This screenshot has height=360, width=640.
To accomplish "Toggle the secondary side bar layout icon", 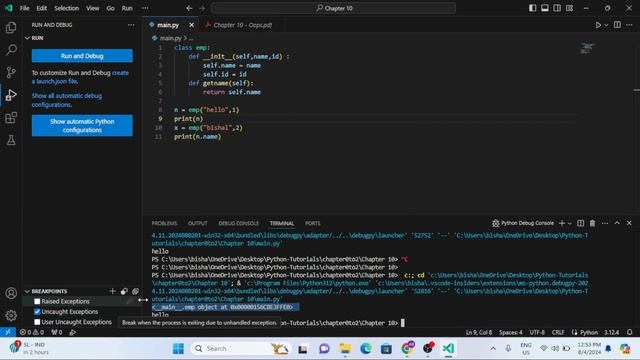I will [557, 8].
